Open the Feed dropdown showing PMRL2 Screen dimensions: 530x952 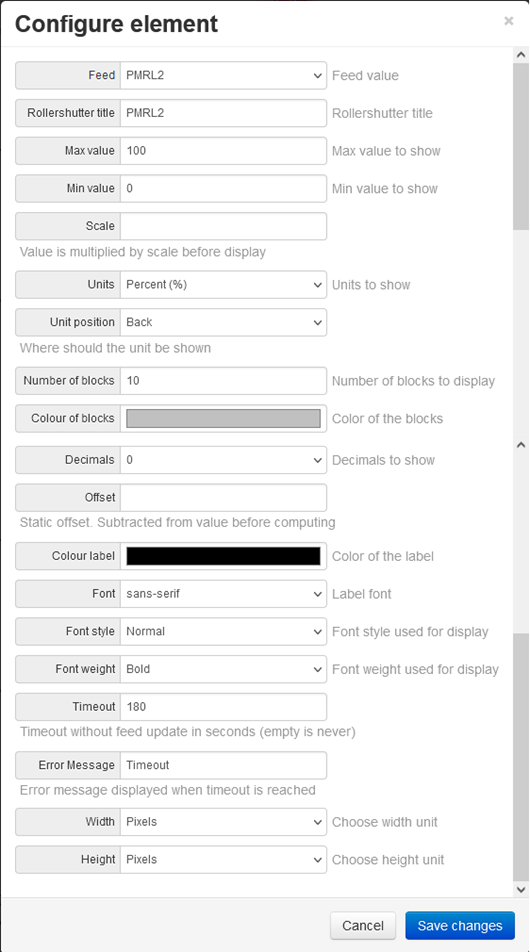223,75
